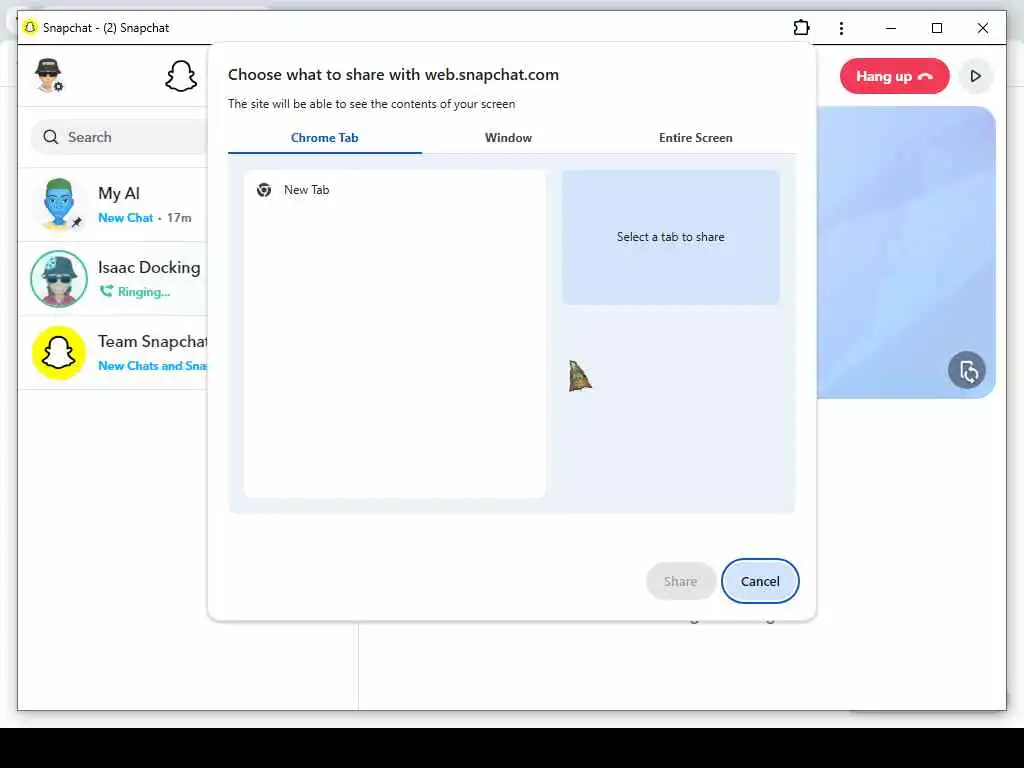Click the rotate camera icon on video preview
Viewport: 1024px width, 768px height.
tap(967, 370)
